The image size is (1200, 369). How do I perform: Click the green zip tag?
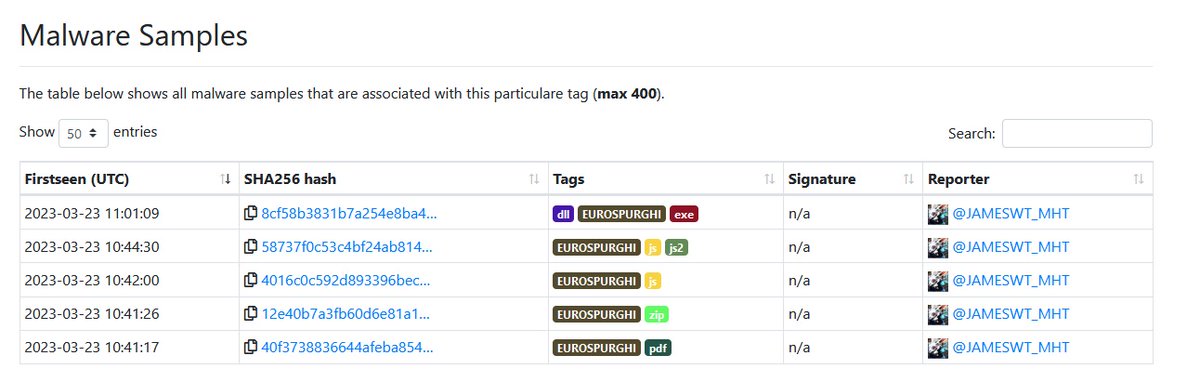(x=657, y=314)
